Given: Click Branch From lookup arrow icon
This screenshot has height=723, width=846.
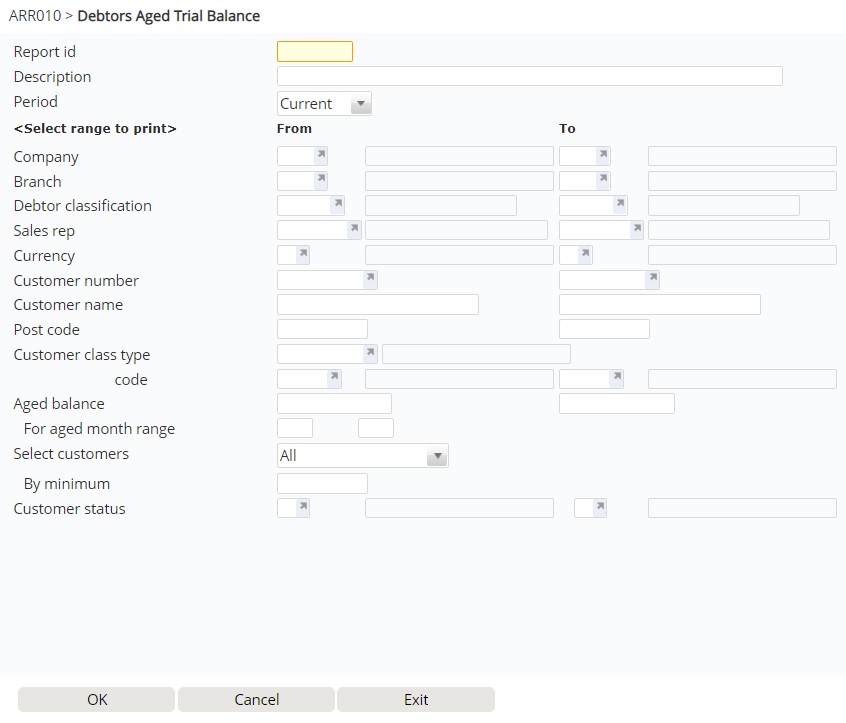Looking at the screenshot, I should 320,181.
